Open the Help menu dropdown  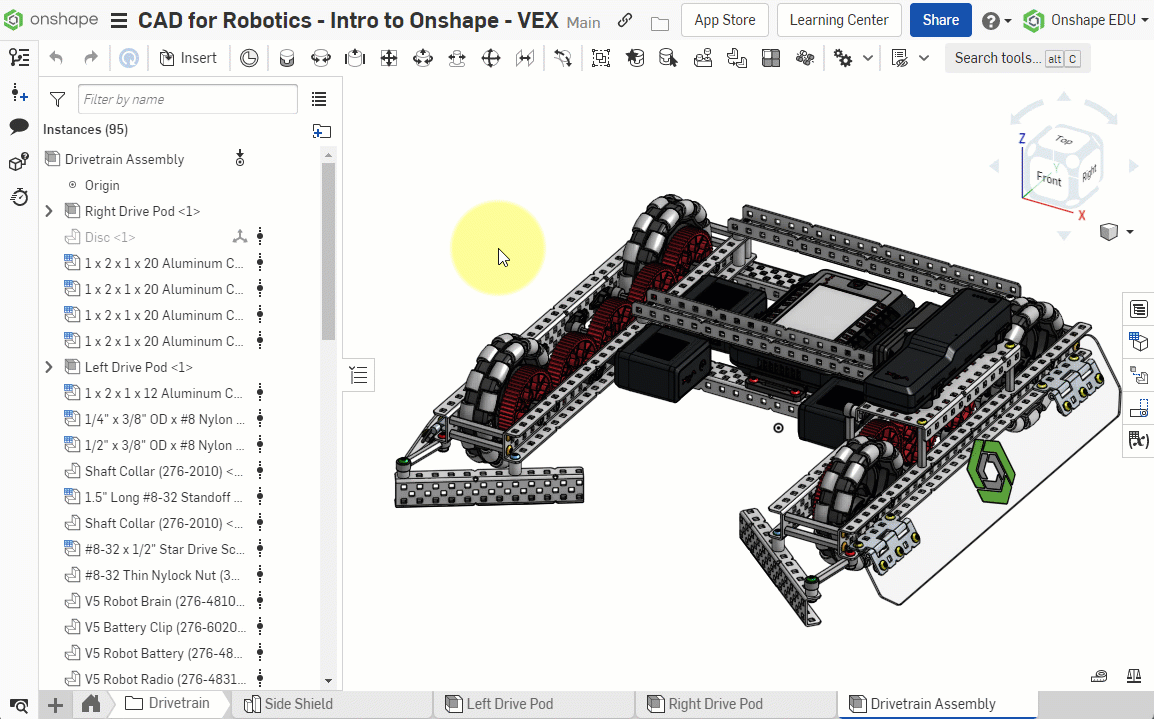(x=996, y=20)
